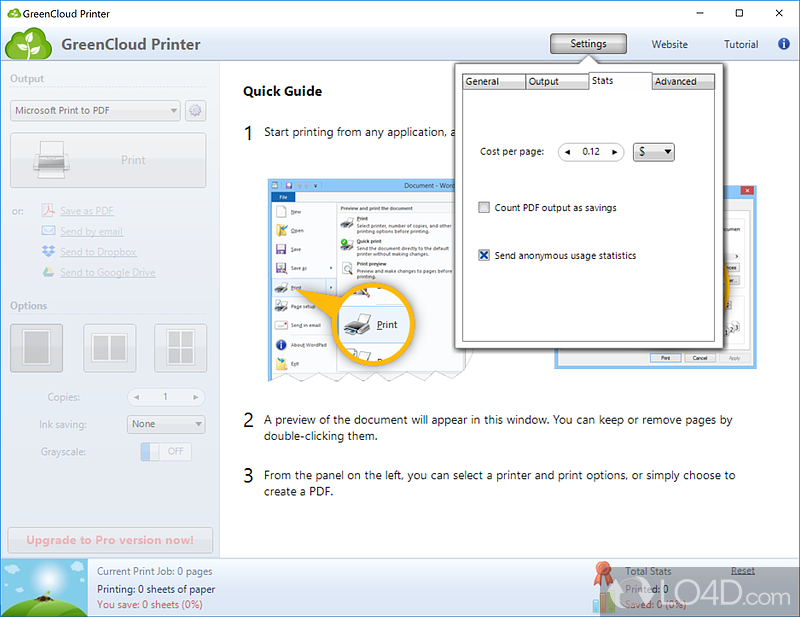
Task: Open the Tutorial link
Action: tap(741, 44)
